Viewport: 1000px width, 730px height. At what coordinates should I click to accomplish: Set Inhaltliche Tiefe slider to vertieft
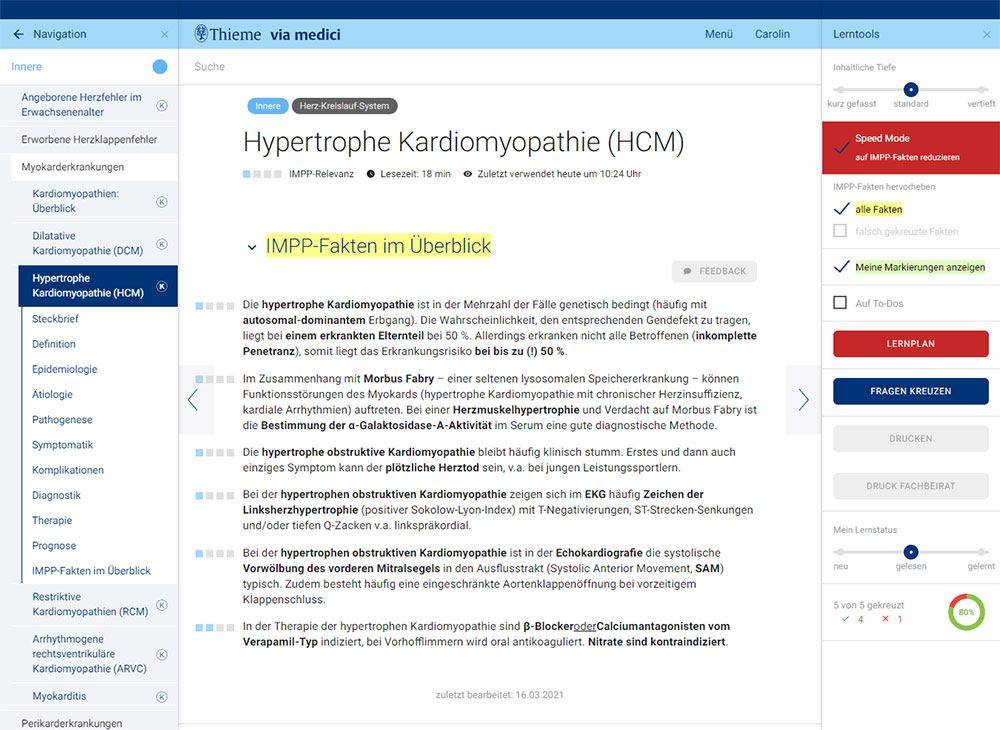coord(982,89)
